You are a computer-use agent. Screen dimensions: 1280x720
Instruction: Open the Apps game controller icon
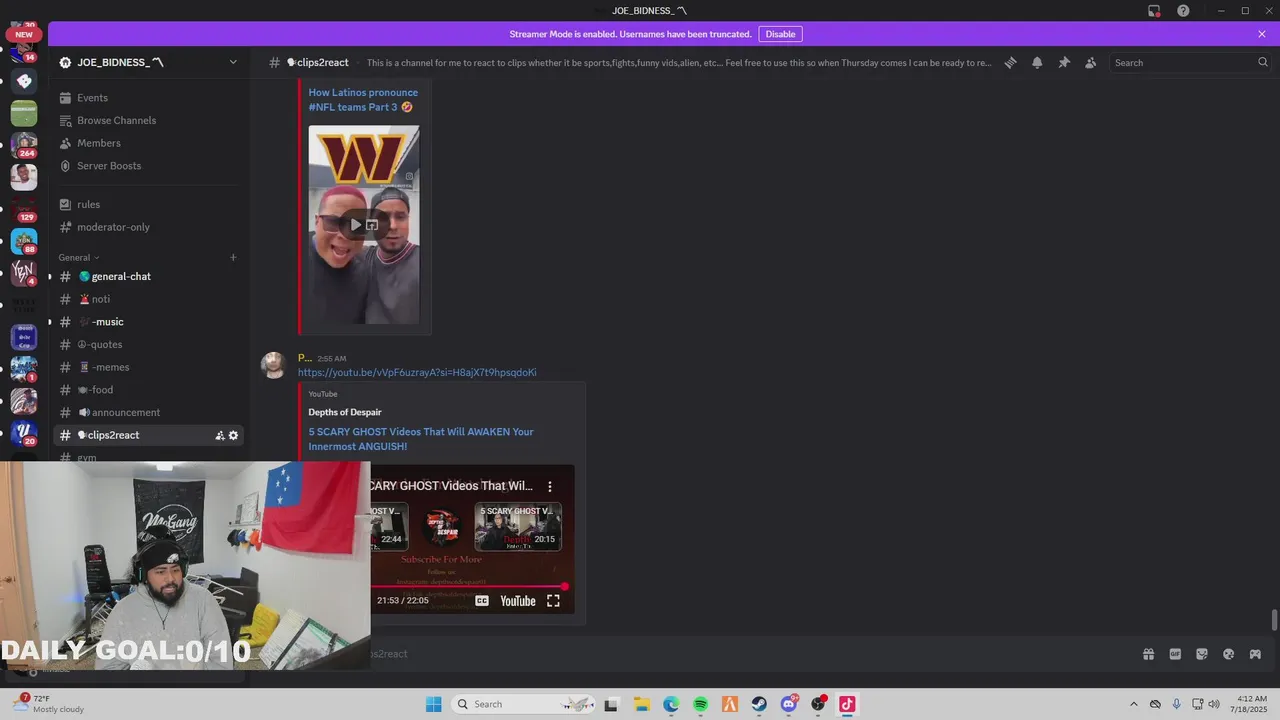pos(1255,654)
